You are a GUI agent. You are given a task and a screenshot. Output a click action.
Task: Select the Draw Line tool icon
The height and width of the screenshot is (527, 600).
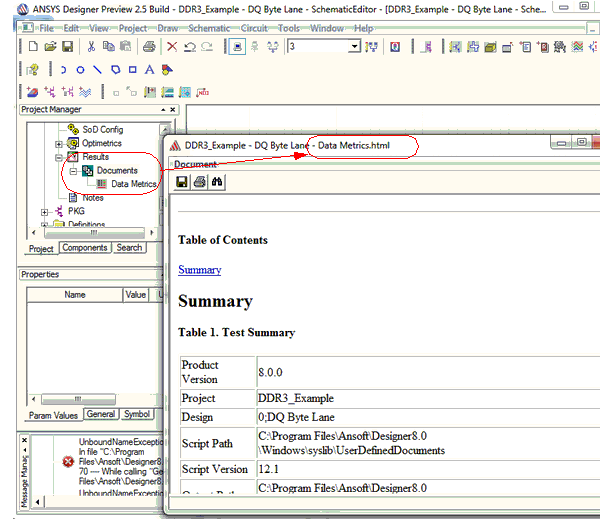coord(97,69)
